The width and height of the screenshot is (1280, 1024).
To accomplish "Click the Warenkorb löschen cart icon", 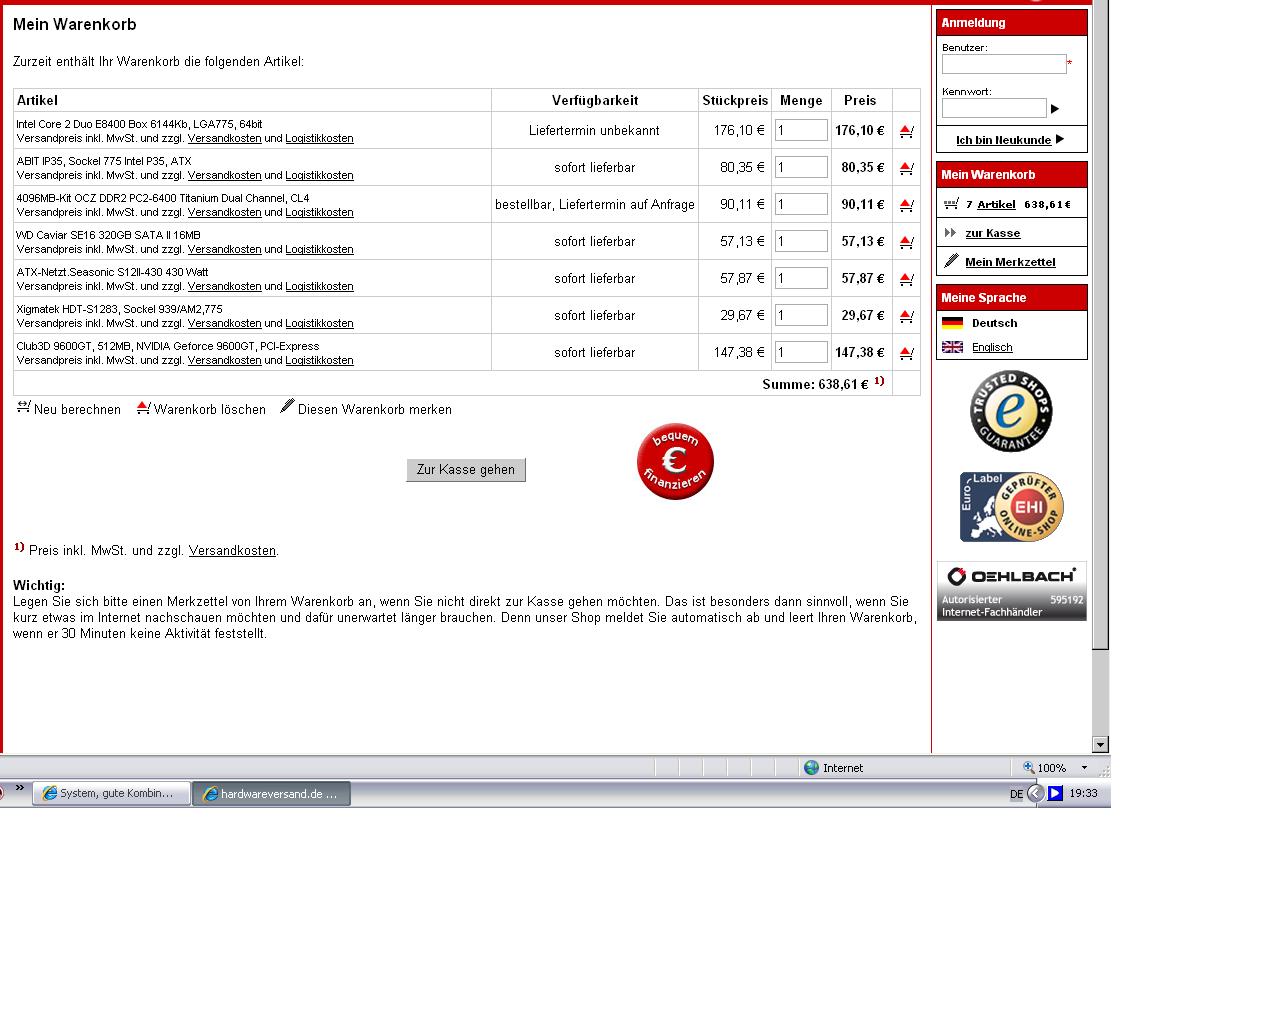I will [143, 407].
